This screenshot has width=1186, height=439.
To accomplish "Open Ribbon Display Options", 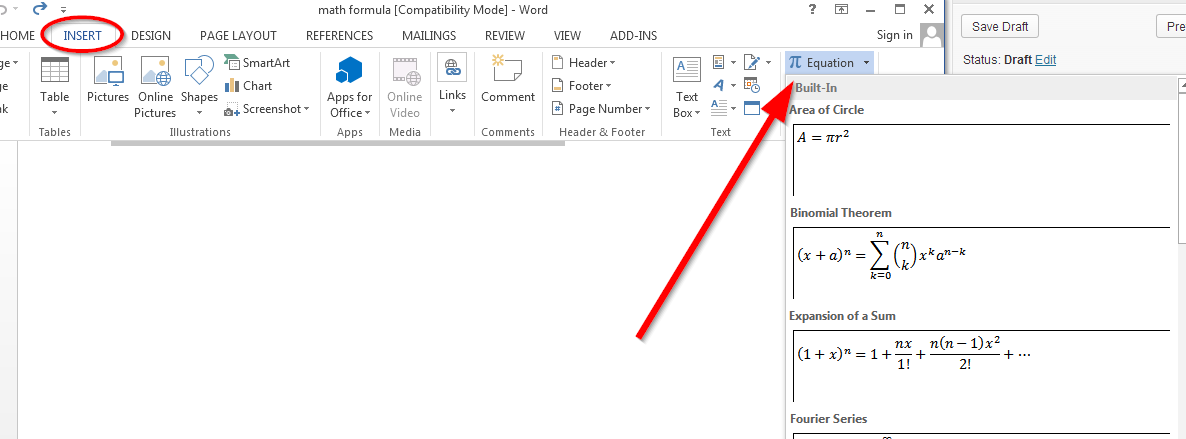I will pos(841,10).
